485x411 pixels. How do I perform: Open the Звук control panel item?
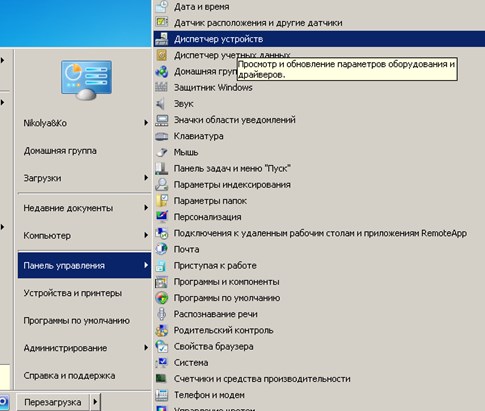319,104
